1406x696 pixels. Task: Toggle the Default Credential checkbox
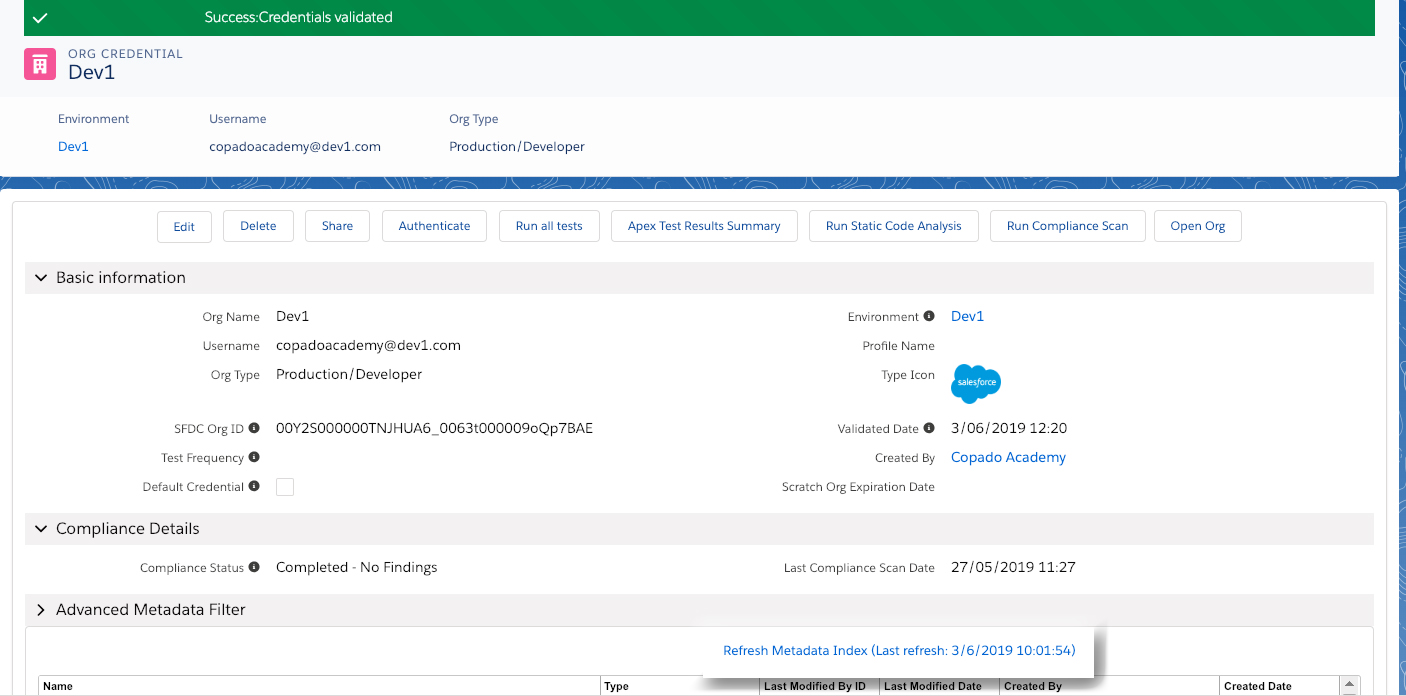pyautogui.click(x=285, y=487)
